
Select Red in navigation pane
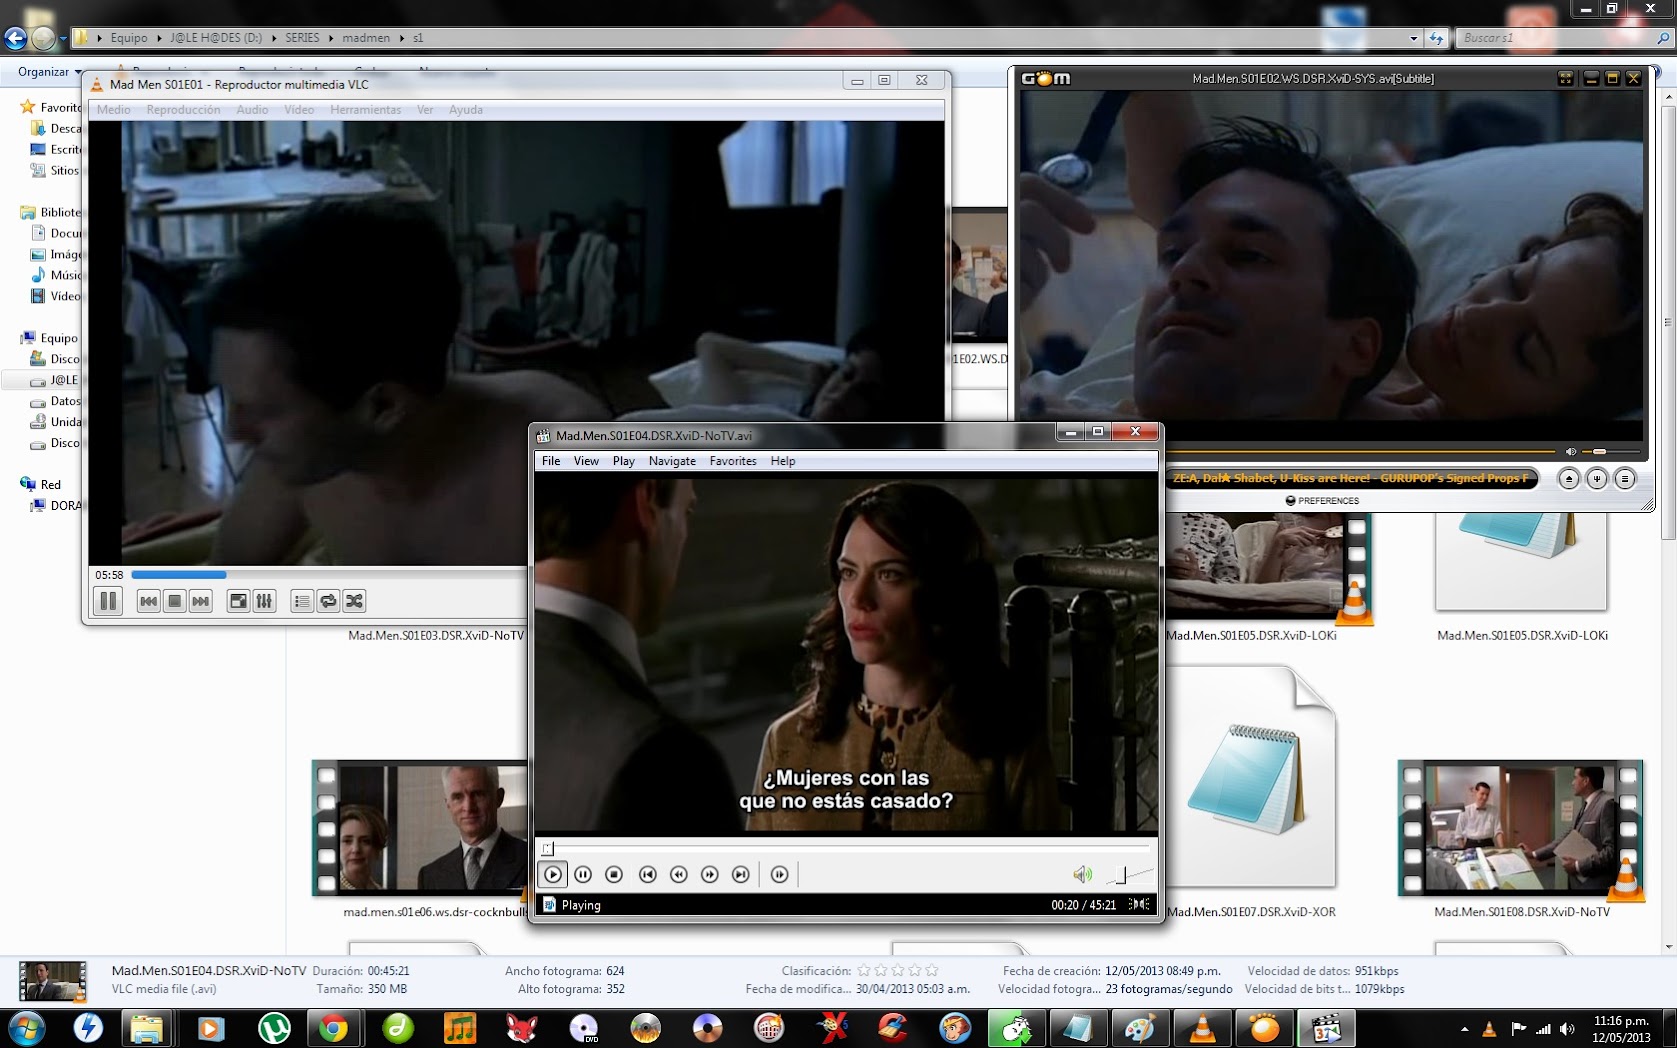point(51,485)
